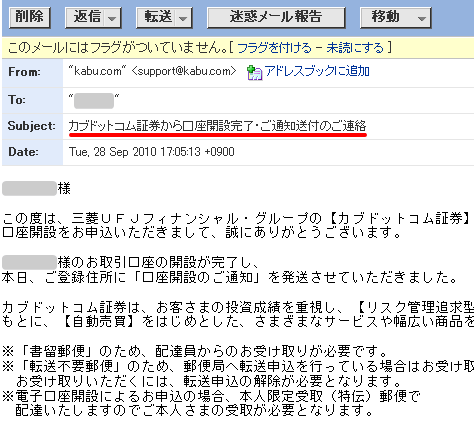Click the To: header label
The image size is (474, 422).
(x=17, y=100)
